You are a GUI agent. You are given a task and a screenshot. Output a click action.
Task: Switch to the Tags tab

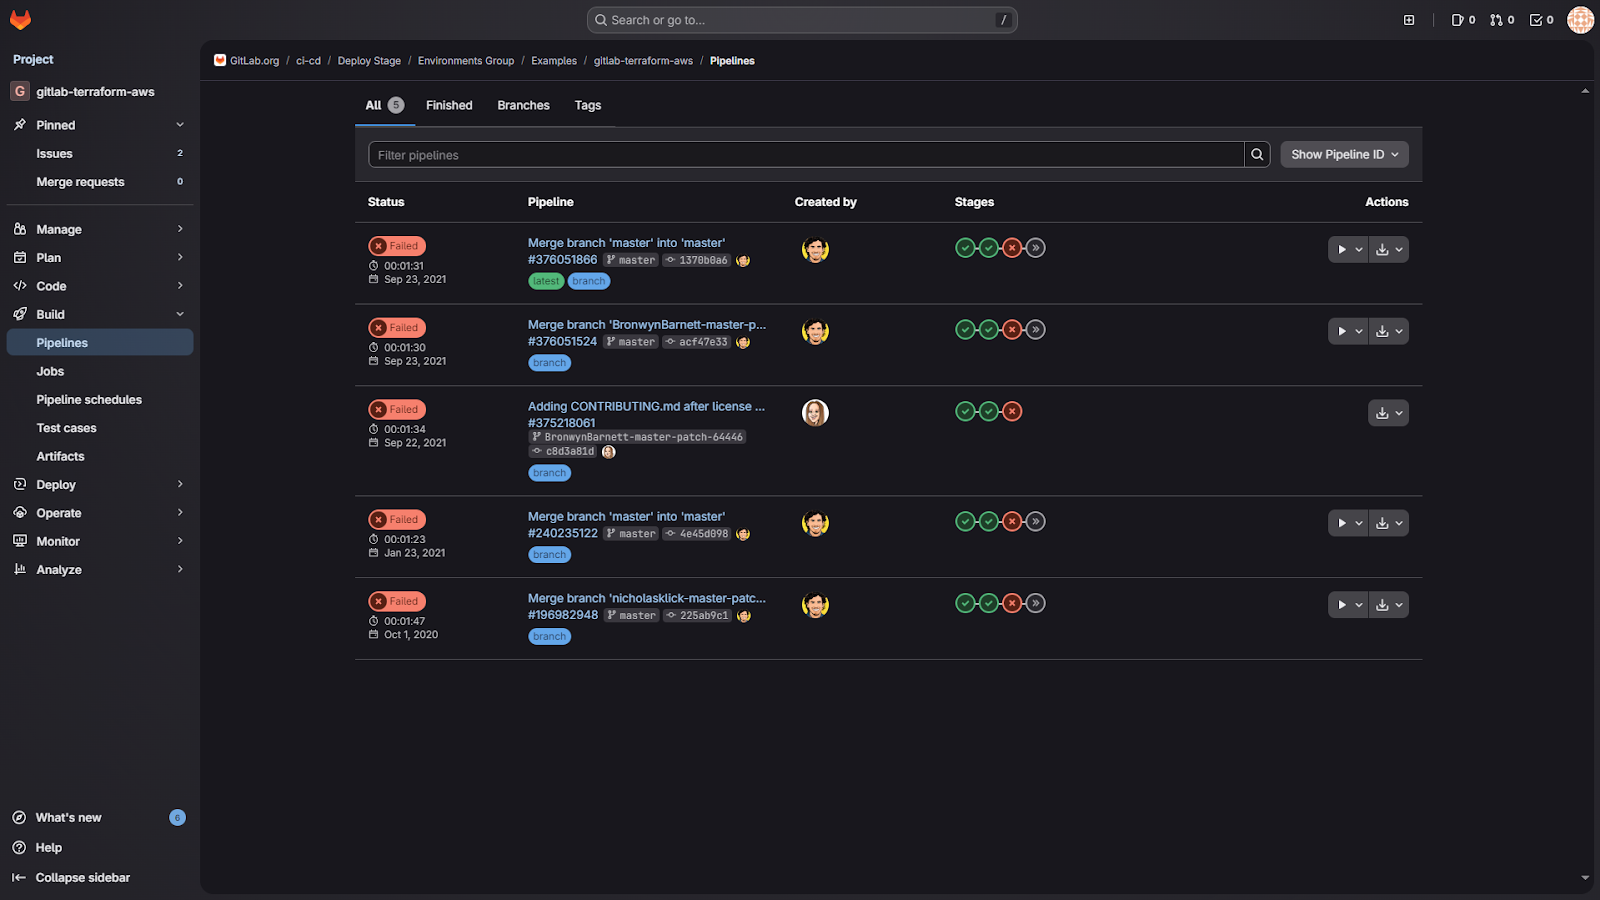point(588,105)
